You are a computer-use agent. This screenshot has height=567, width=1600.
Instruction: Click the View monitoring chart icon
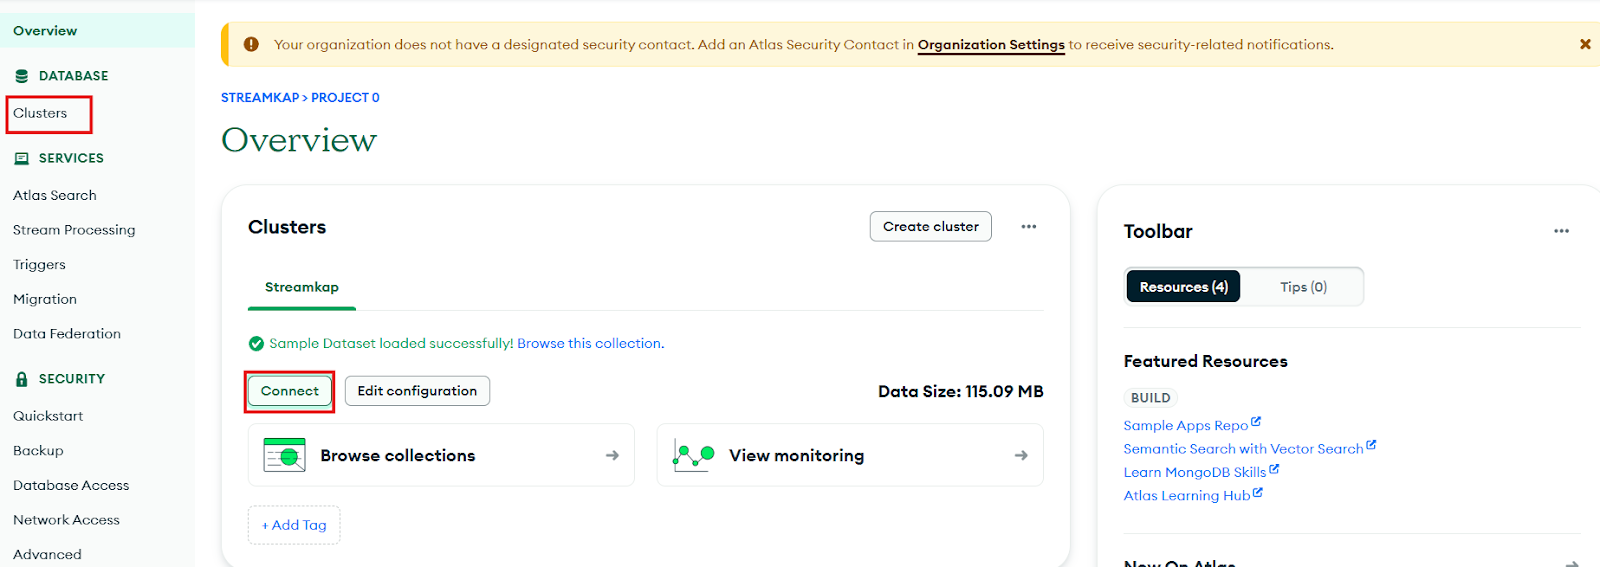click(694, 455)
